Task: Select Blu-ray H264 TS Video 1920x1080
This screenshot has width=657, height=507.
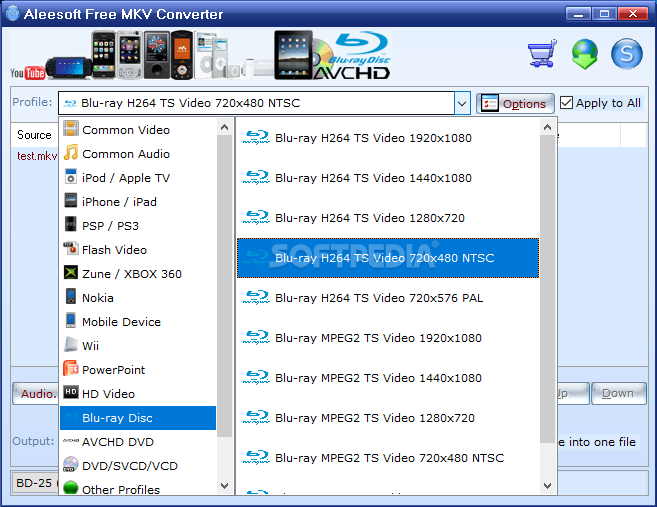Action: point(388,138)
